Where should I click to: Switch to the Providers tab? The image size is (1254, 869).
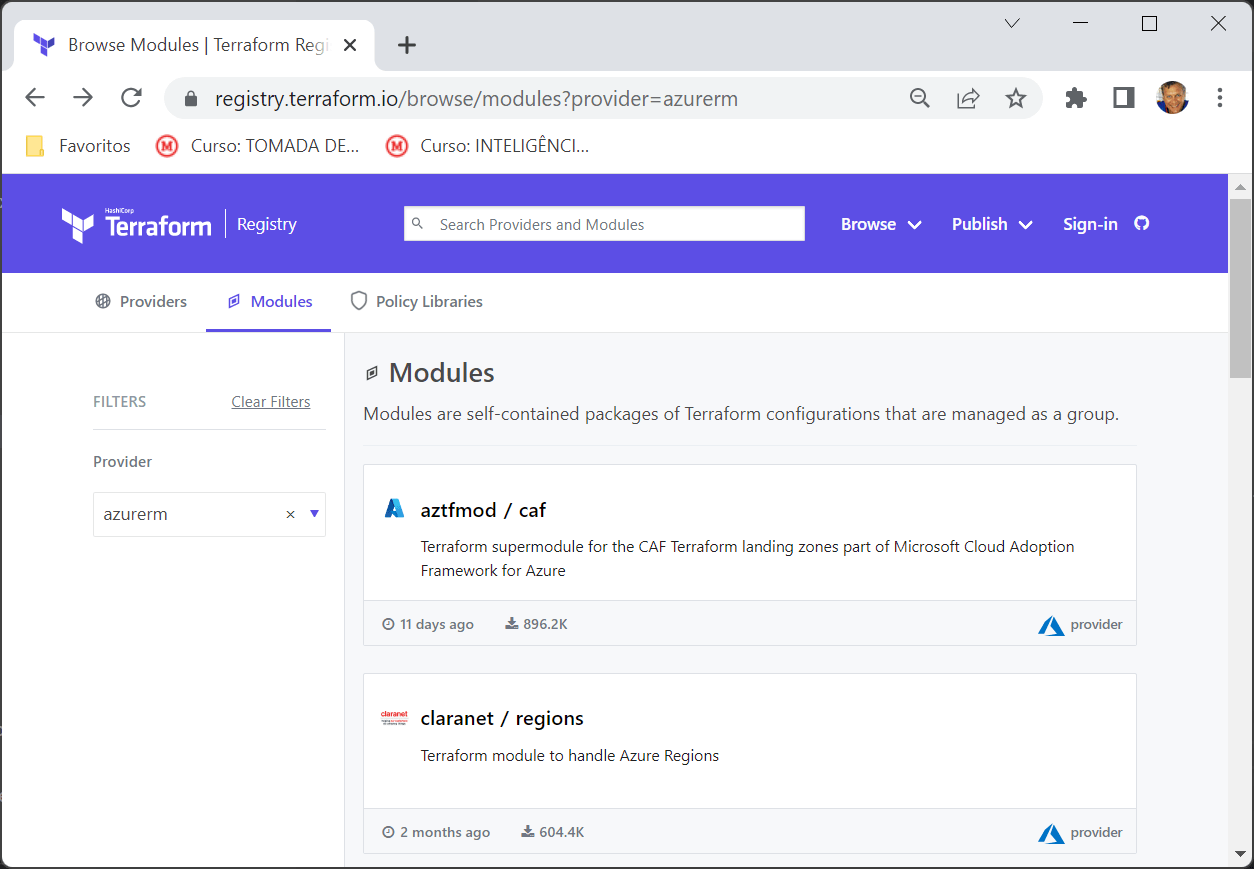pyautogui.click(x=141, y=301)
